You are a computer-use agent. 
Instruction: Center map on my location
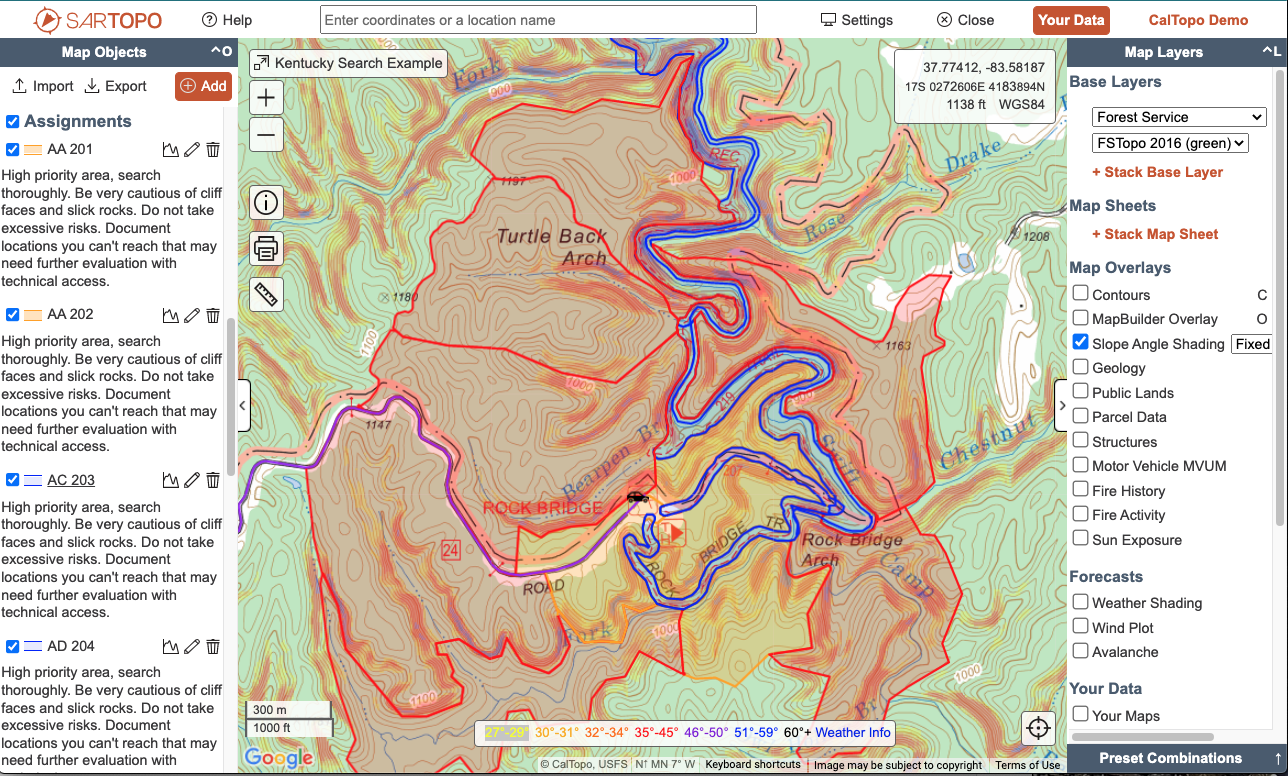pyautogui.click(x=1038, y=728)
